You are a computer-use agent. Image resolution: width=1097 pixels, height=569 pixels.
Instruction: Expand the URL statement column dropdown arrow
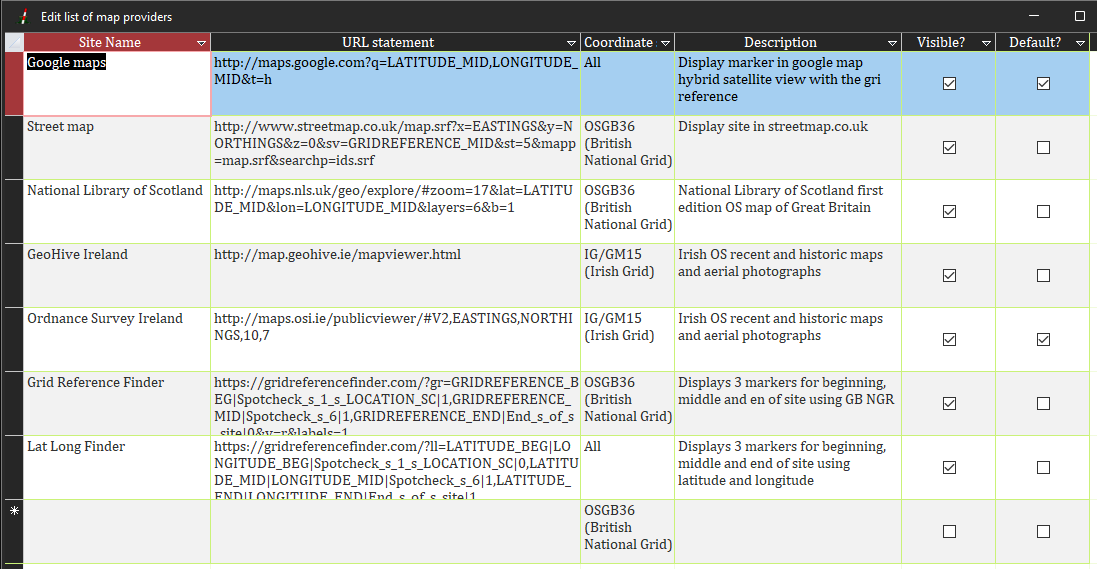point(572,43)
